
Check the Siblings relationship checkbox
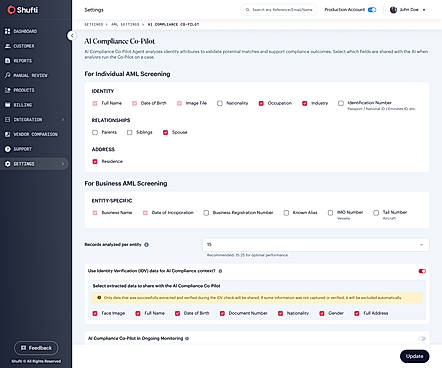(x=129, y=132)
